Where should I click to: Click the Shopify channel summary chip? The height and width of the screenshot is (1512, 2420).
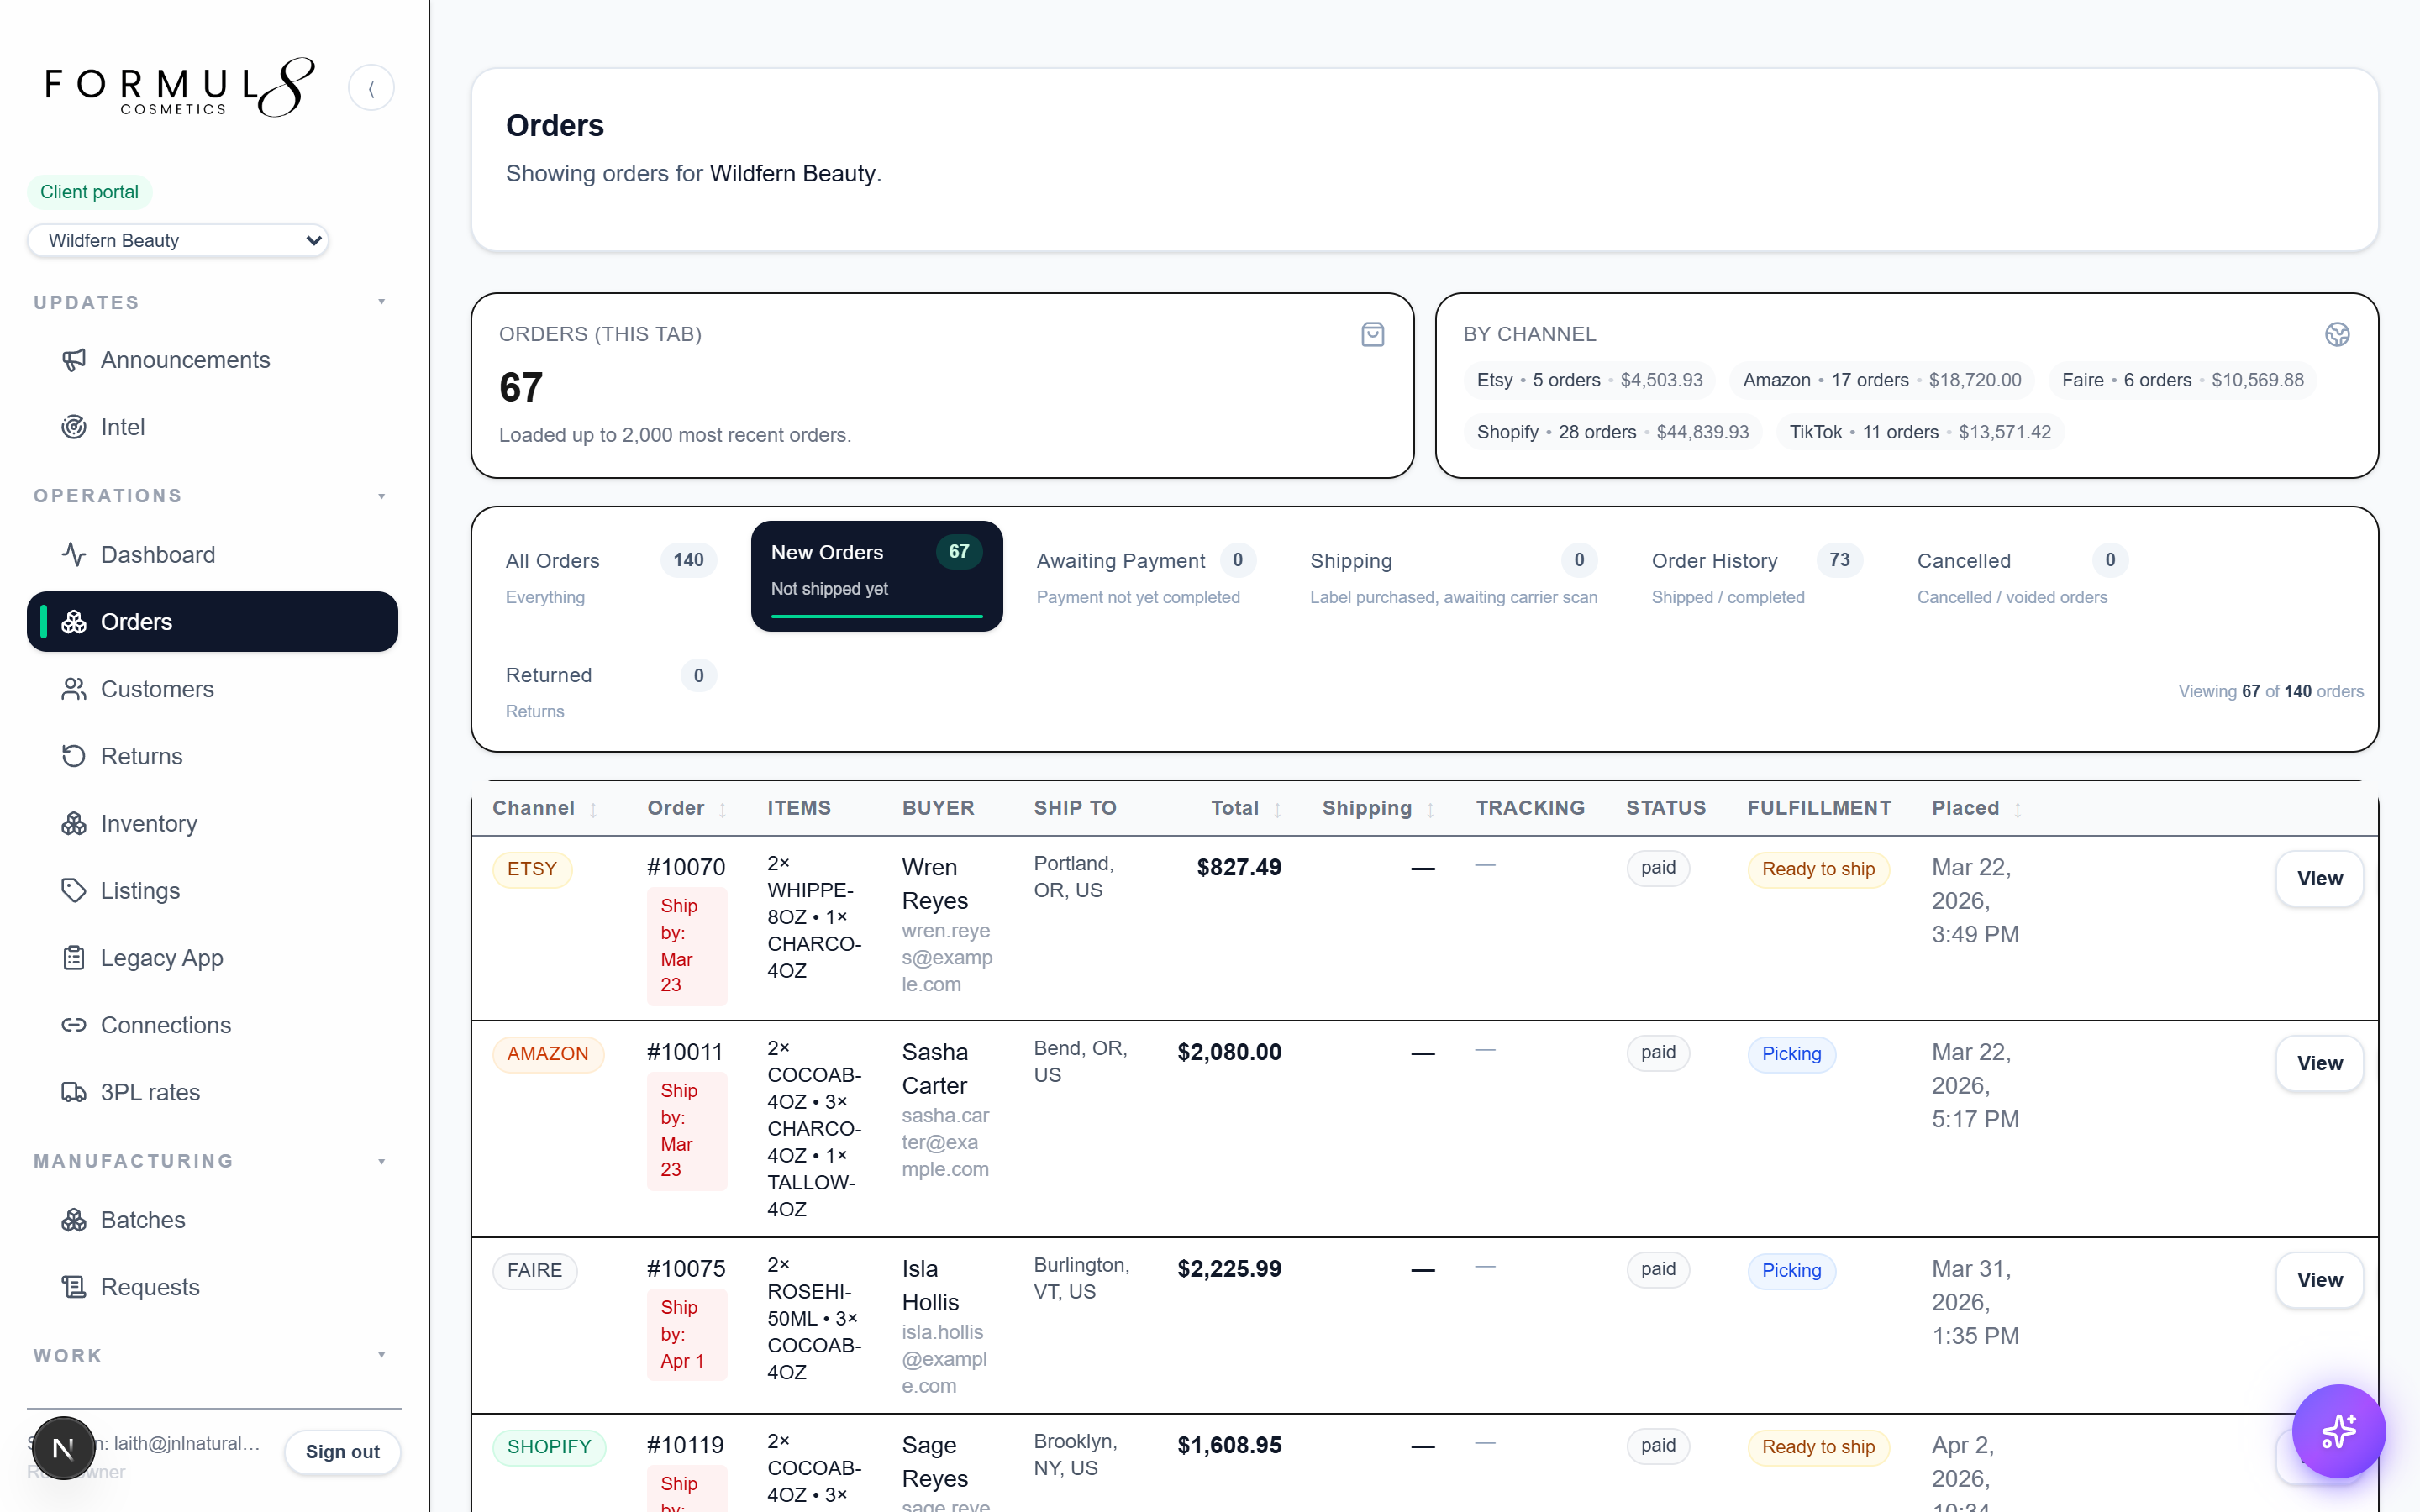(1612, 432)
